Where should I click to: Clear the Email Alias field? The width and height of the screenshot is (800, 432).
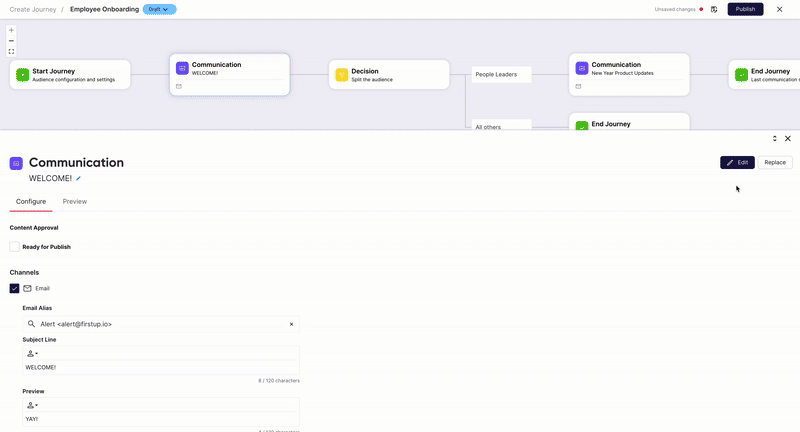click(291, 324)
